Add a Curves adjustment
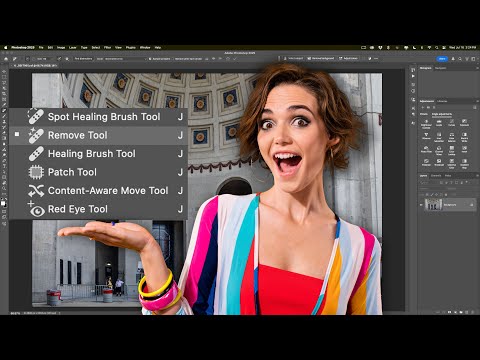 click(x=452, y=123)
